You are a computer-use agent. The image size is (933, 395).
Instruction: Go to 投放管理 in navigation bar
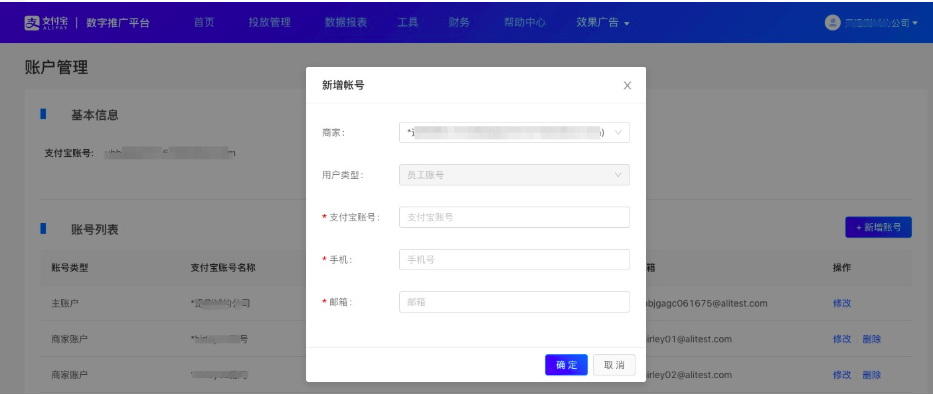[x=270, y=23]
